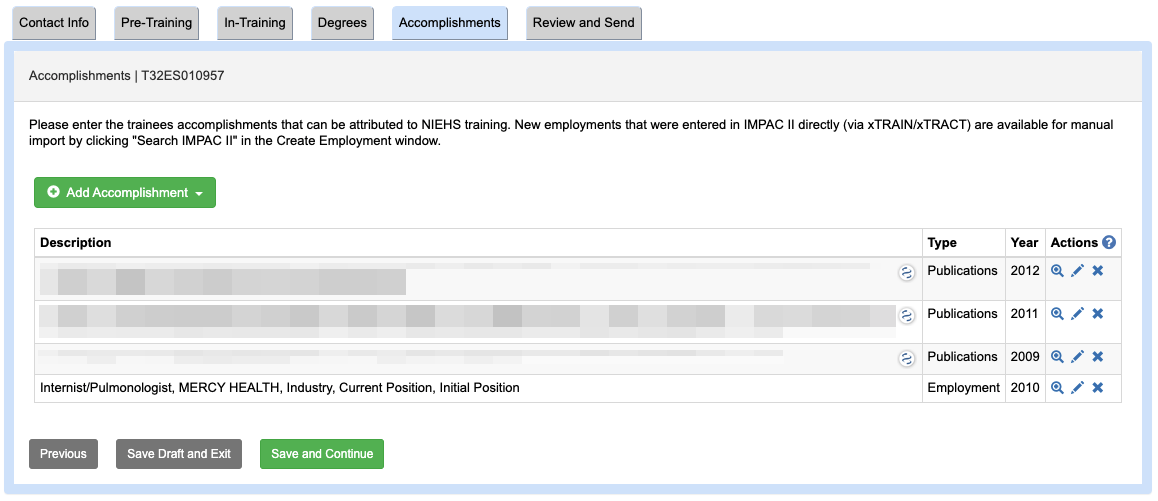The image size is (1158, 501).
Task: Edit the Mercy Health employment entry
Action: tap(1077, 388)
